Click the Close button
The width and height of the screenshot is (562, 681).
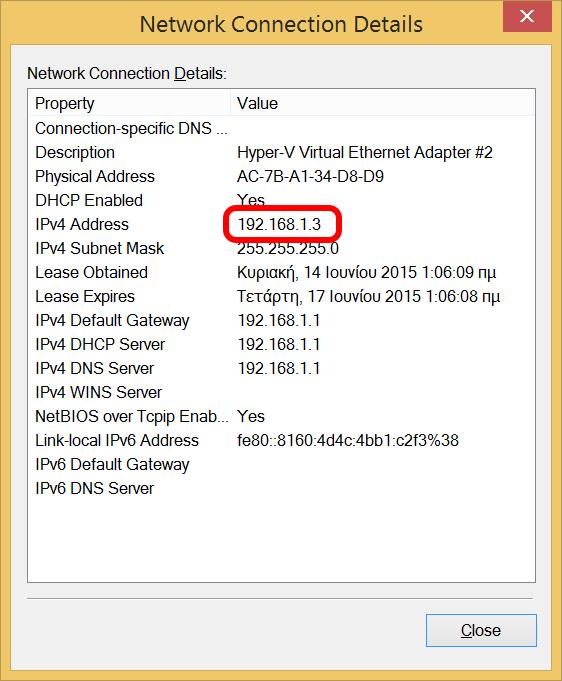click(481, 630)
